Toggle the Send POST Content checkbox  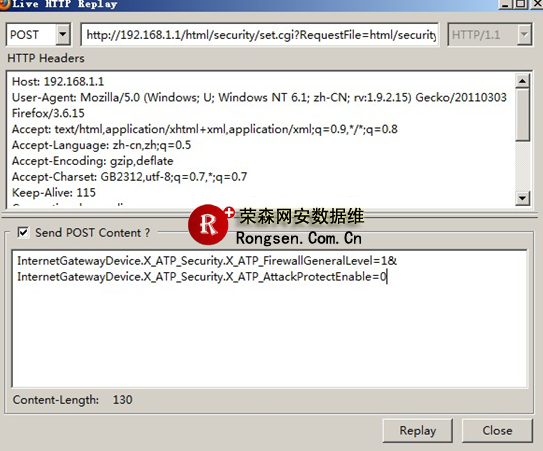pos(23,232)
